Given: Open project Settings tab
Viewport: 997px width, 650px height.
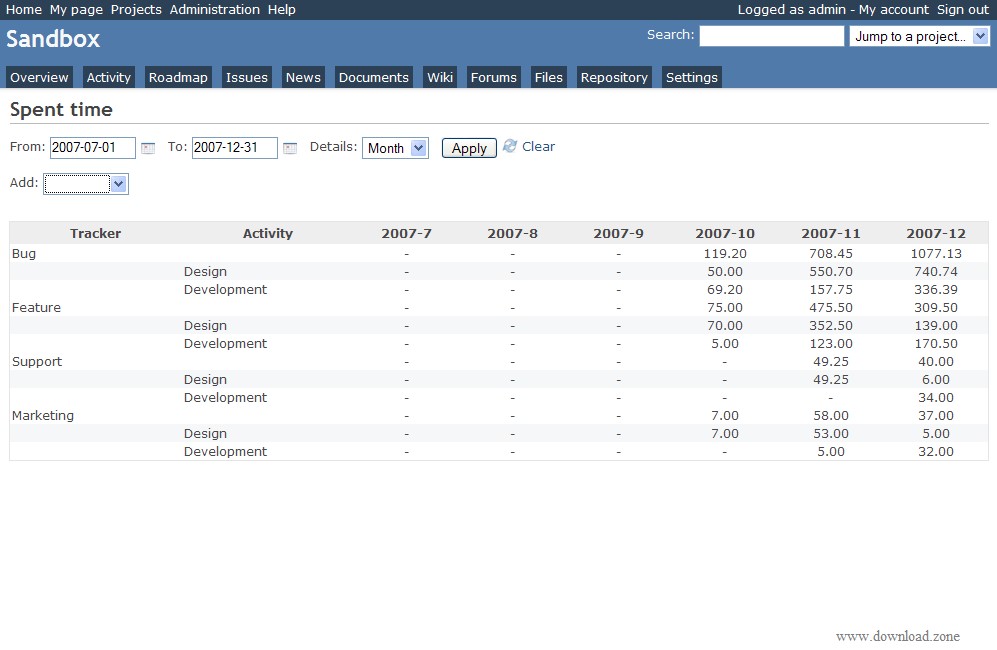Looking at the screenshot, I should click(691, 77).
